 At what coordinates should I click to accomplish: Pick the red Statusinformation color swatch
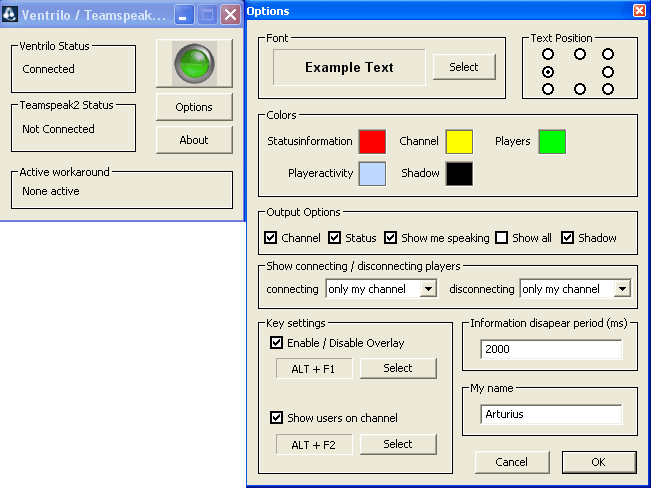[x=372, y=142]
